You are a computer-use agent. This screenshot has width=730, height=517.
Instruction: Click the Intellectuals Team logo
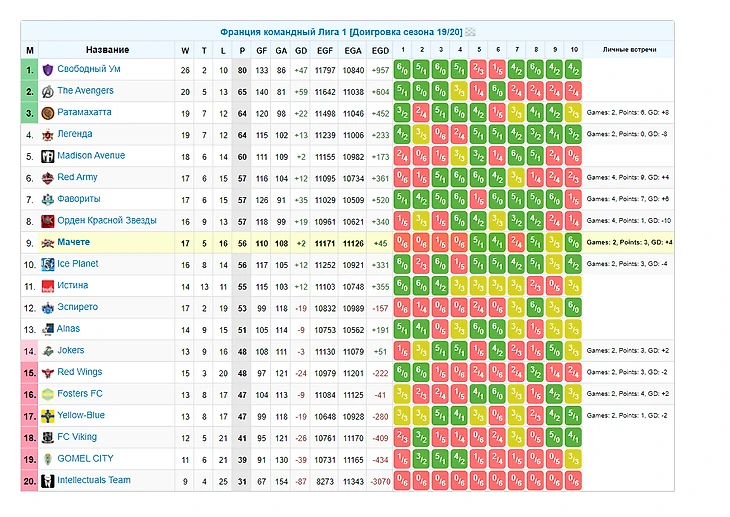(x=47, y=481)
